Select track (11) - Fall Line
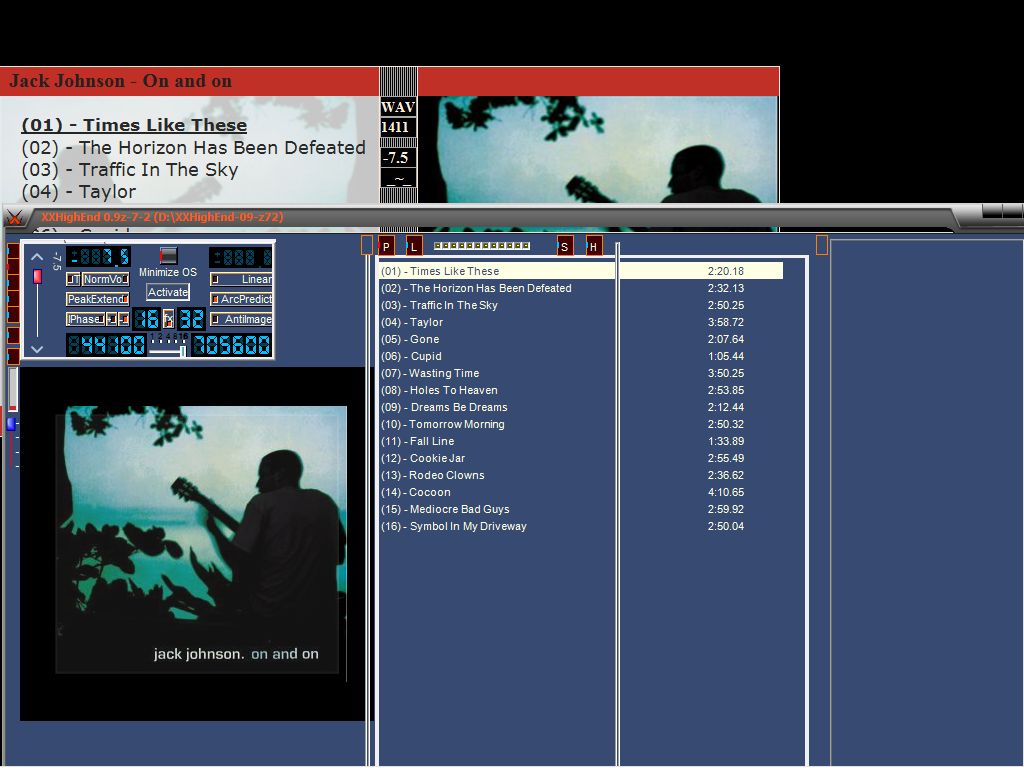Screen dimensions: 1024x768 (x=581, y=441)
